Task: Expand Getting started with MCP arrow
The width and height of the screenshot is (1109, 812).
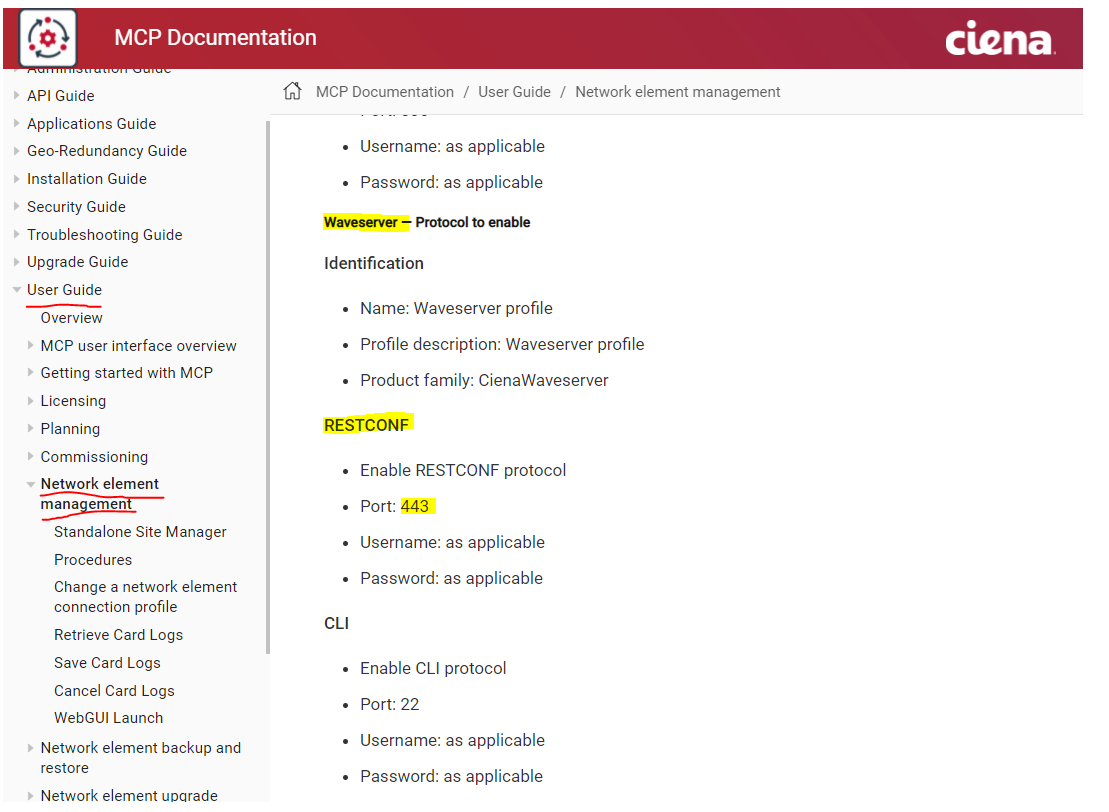Action: (30, 373)
